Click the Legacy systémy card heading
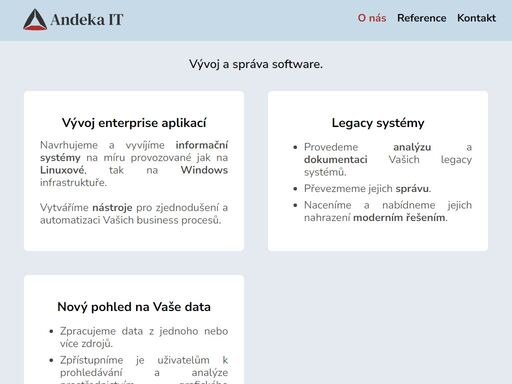Viewport: 512px width, 384px height. click(378, 123)
